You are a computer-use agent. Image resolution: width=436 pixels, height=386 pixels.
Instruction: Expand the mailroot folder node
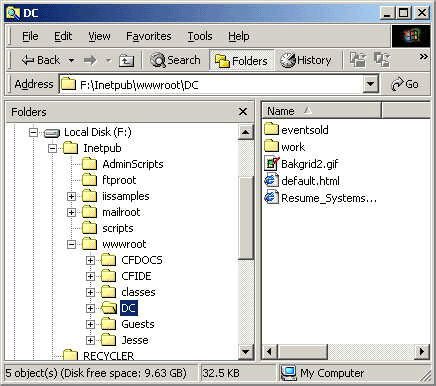pyautogui.click(x=71, y=212)
